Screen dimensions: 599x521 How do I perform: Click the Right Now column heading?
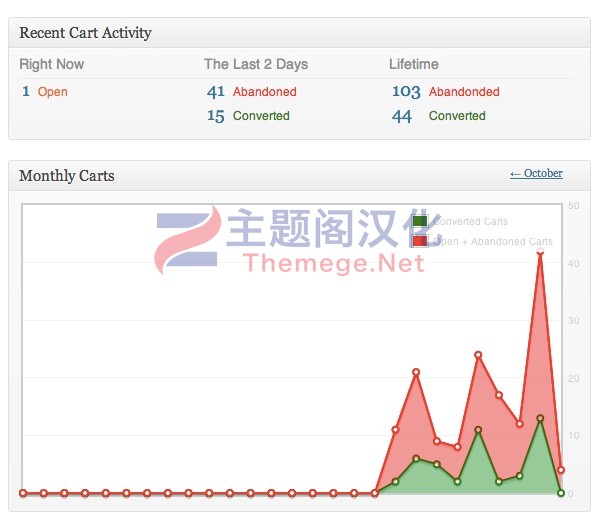click(x=52, y=64)
